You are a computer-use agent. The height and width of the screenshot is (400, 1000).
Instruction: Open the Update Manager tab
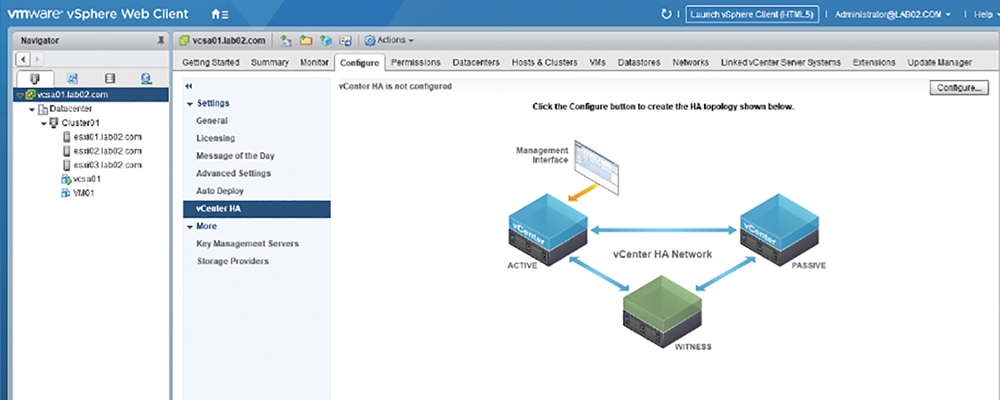(939, 63)
